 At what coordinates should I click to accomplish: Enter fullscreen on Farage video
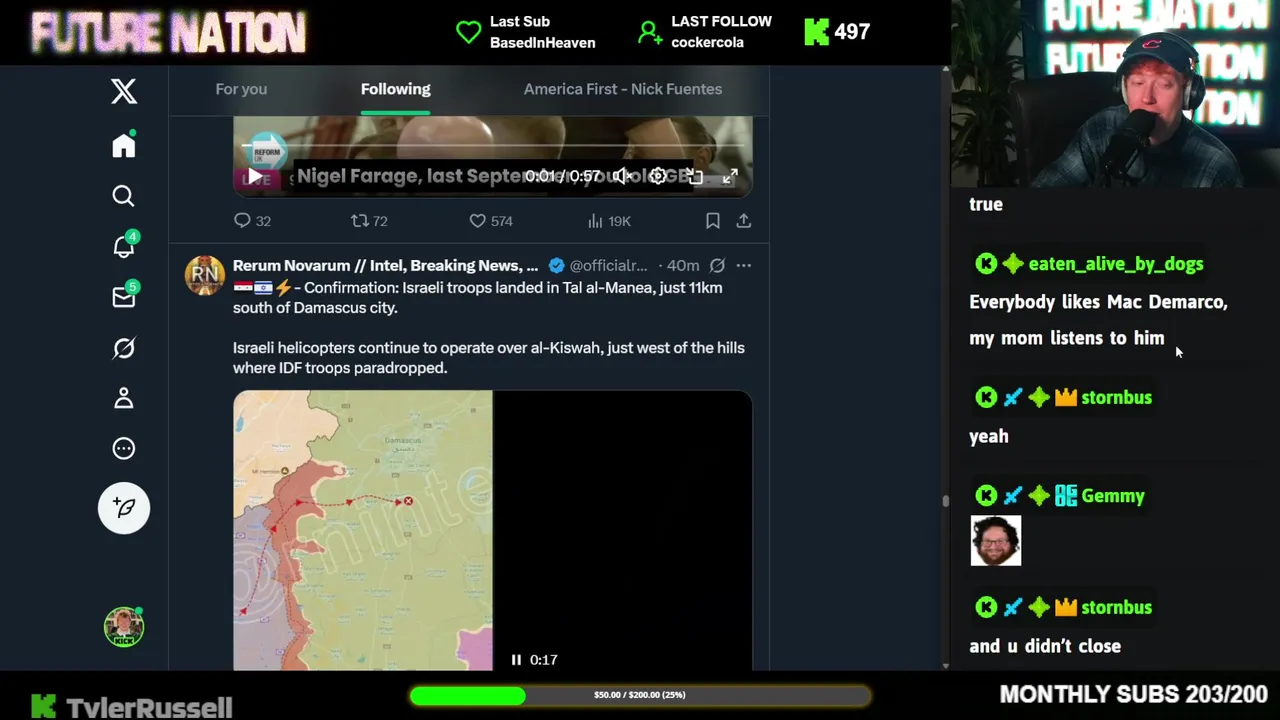click(x=731, y=177)
